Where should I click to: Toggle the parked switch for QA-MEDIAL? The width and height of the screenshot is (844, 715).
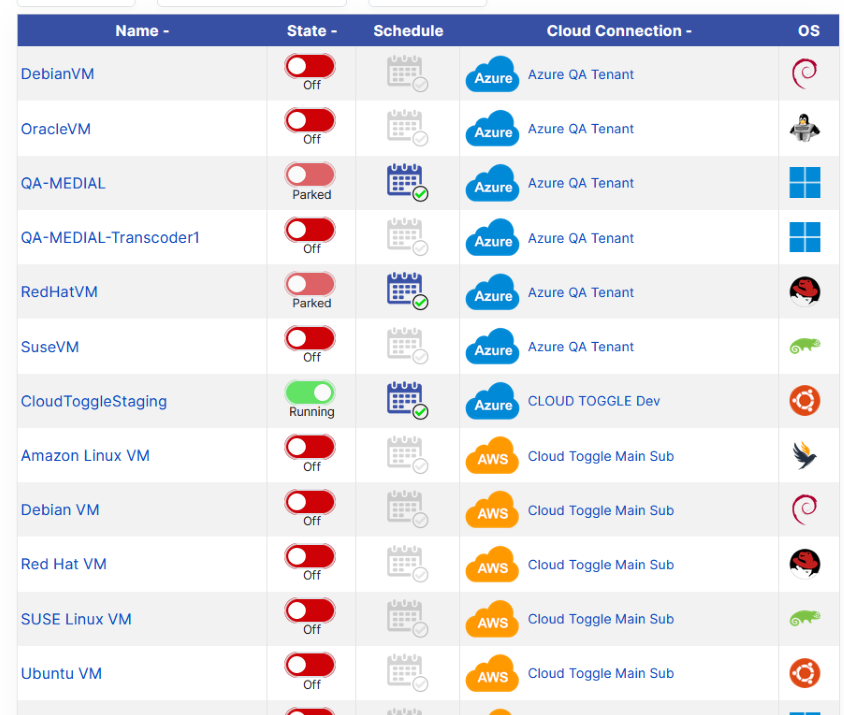tap(310, 175)
